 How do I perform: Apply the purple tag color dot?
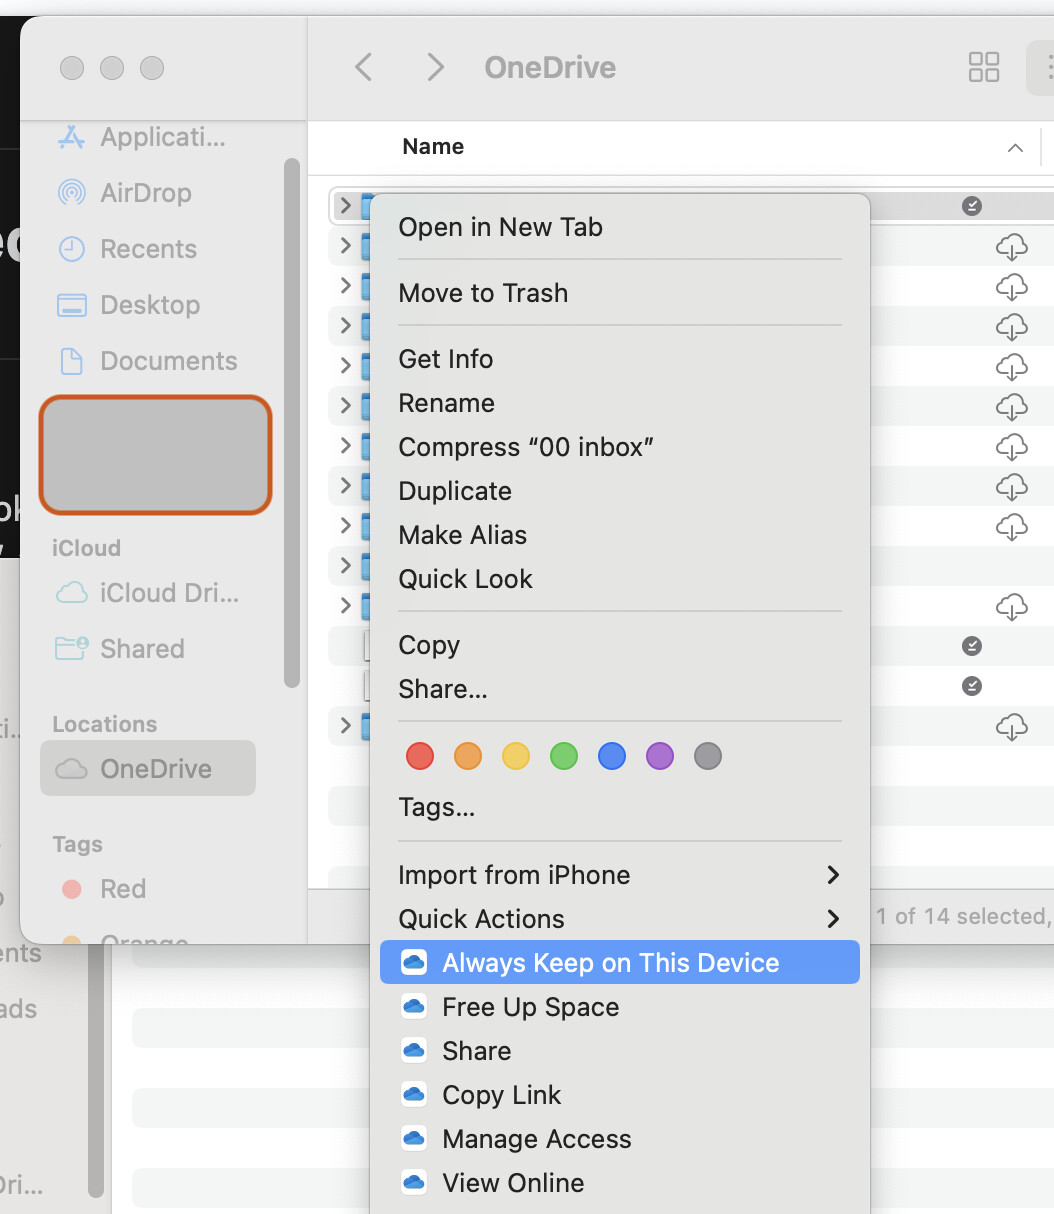coord(660,756)
